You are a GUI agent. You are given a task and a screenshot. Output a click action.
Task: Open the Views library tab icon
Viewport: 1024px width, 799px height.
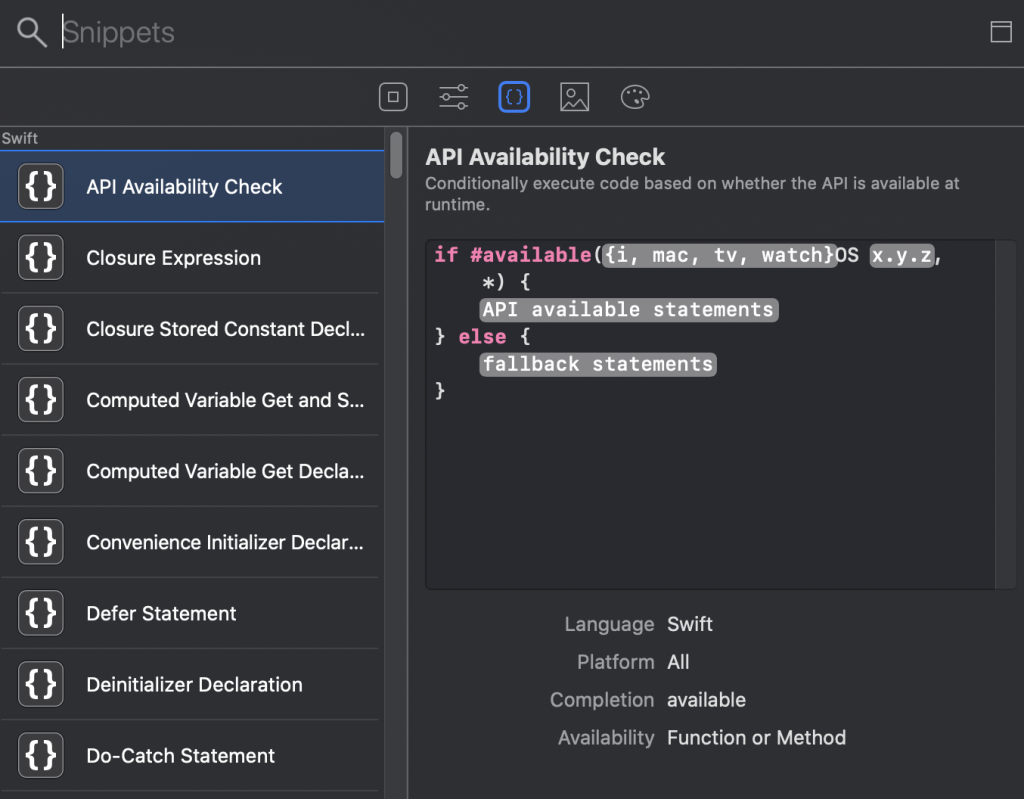[393, 97]
